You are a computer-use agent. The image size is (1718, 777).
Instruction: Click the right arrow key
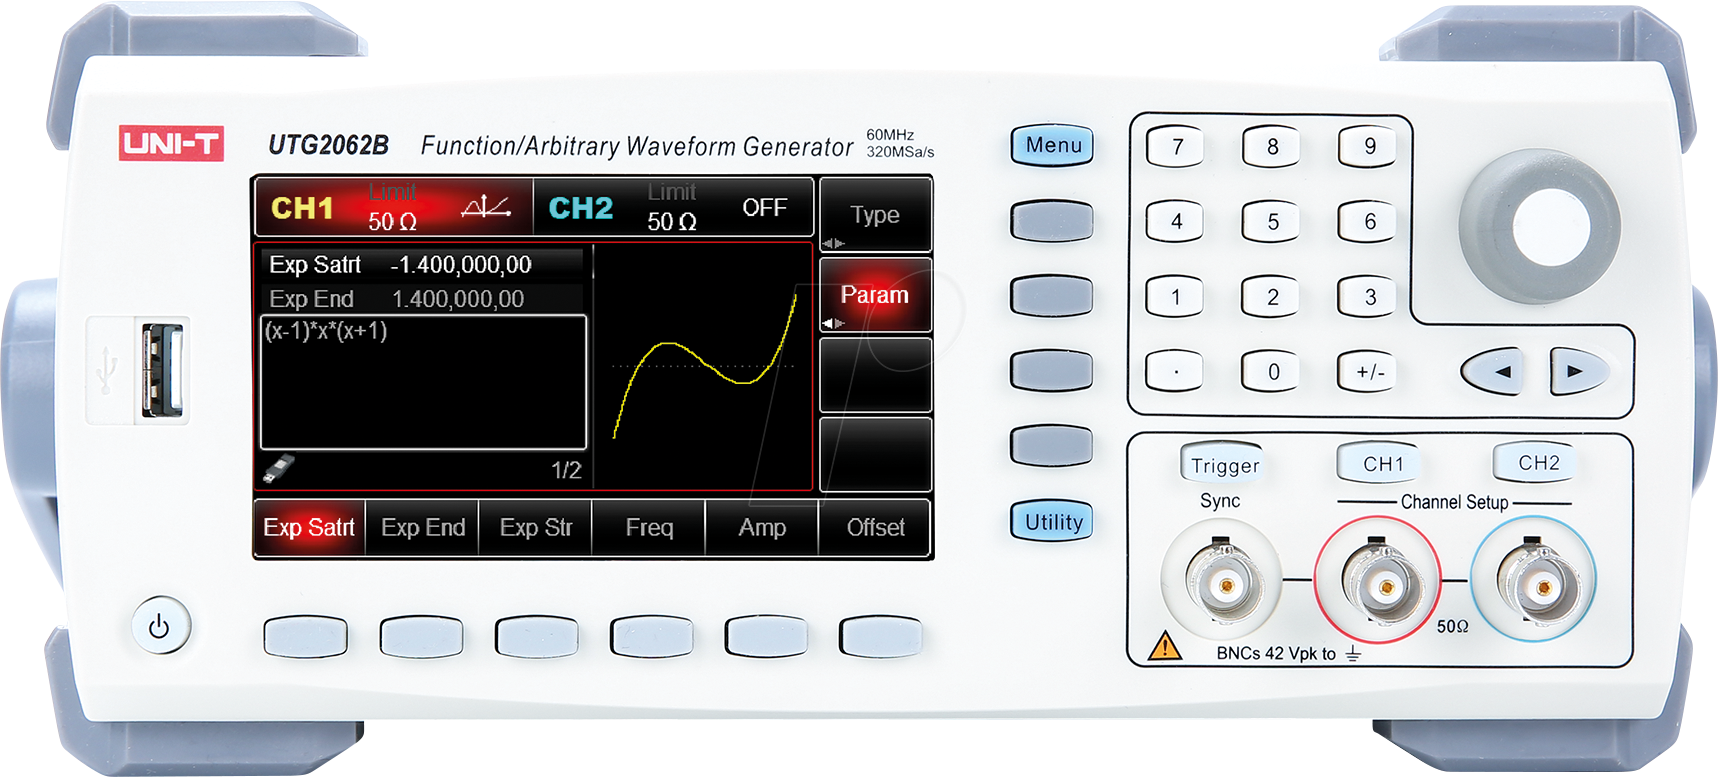1578,372
